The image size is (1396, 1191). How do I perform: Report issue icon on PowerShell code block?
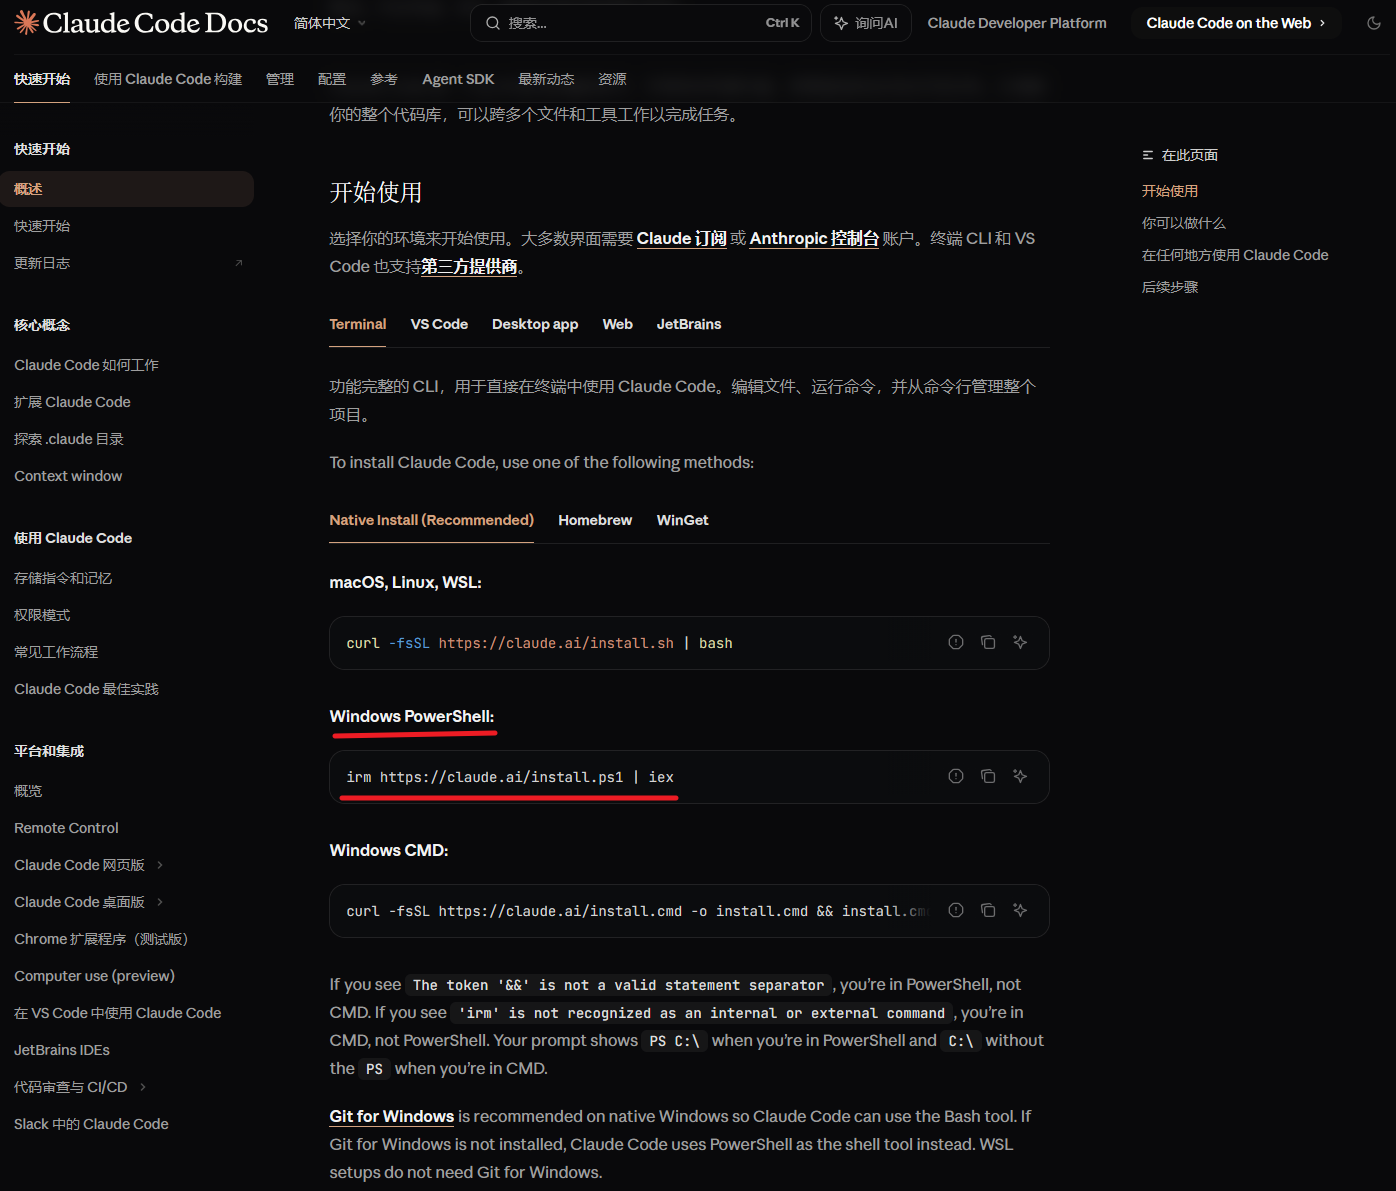(956, 776)
